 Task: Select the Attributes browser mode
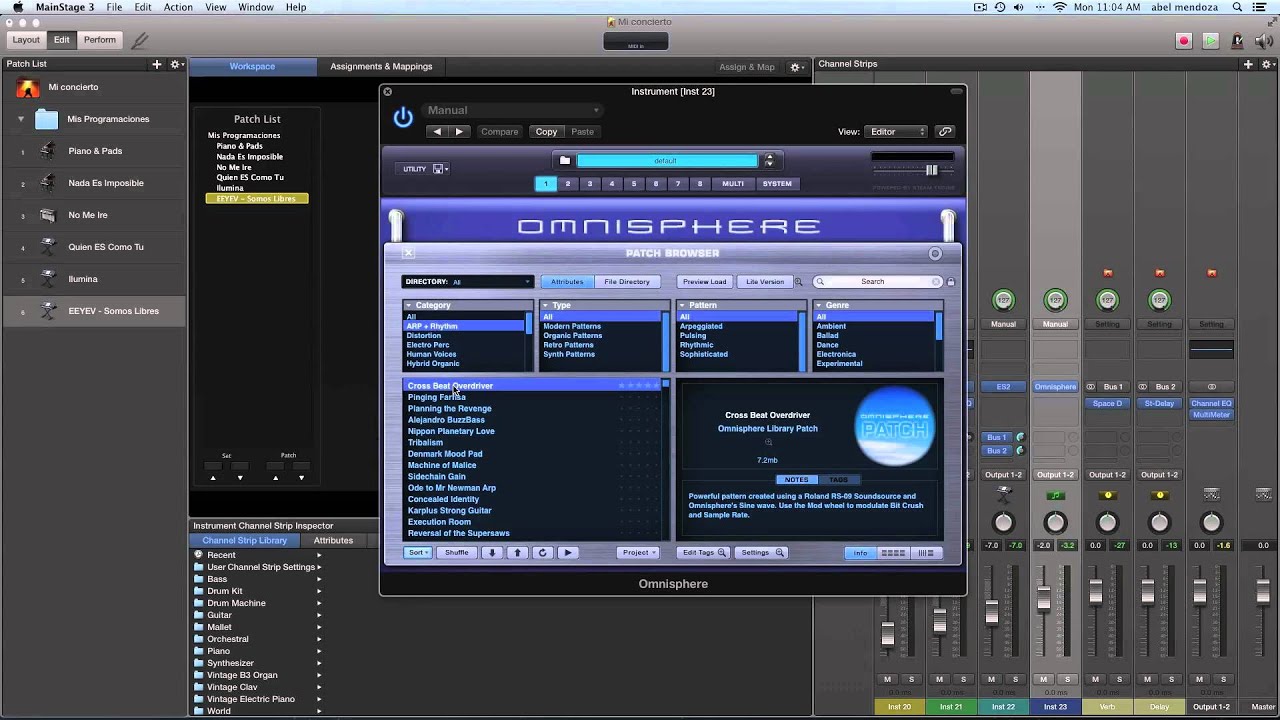coord(567,282)
